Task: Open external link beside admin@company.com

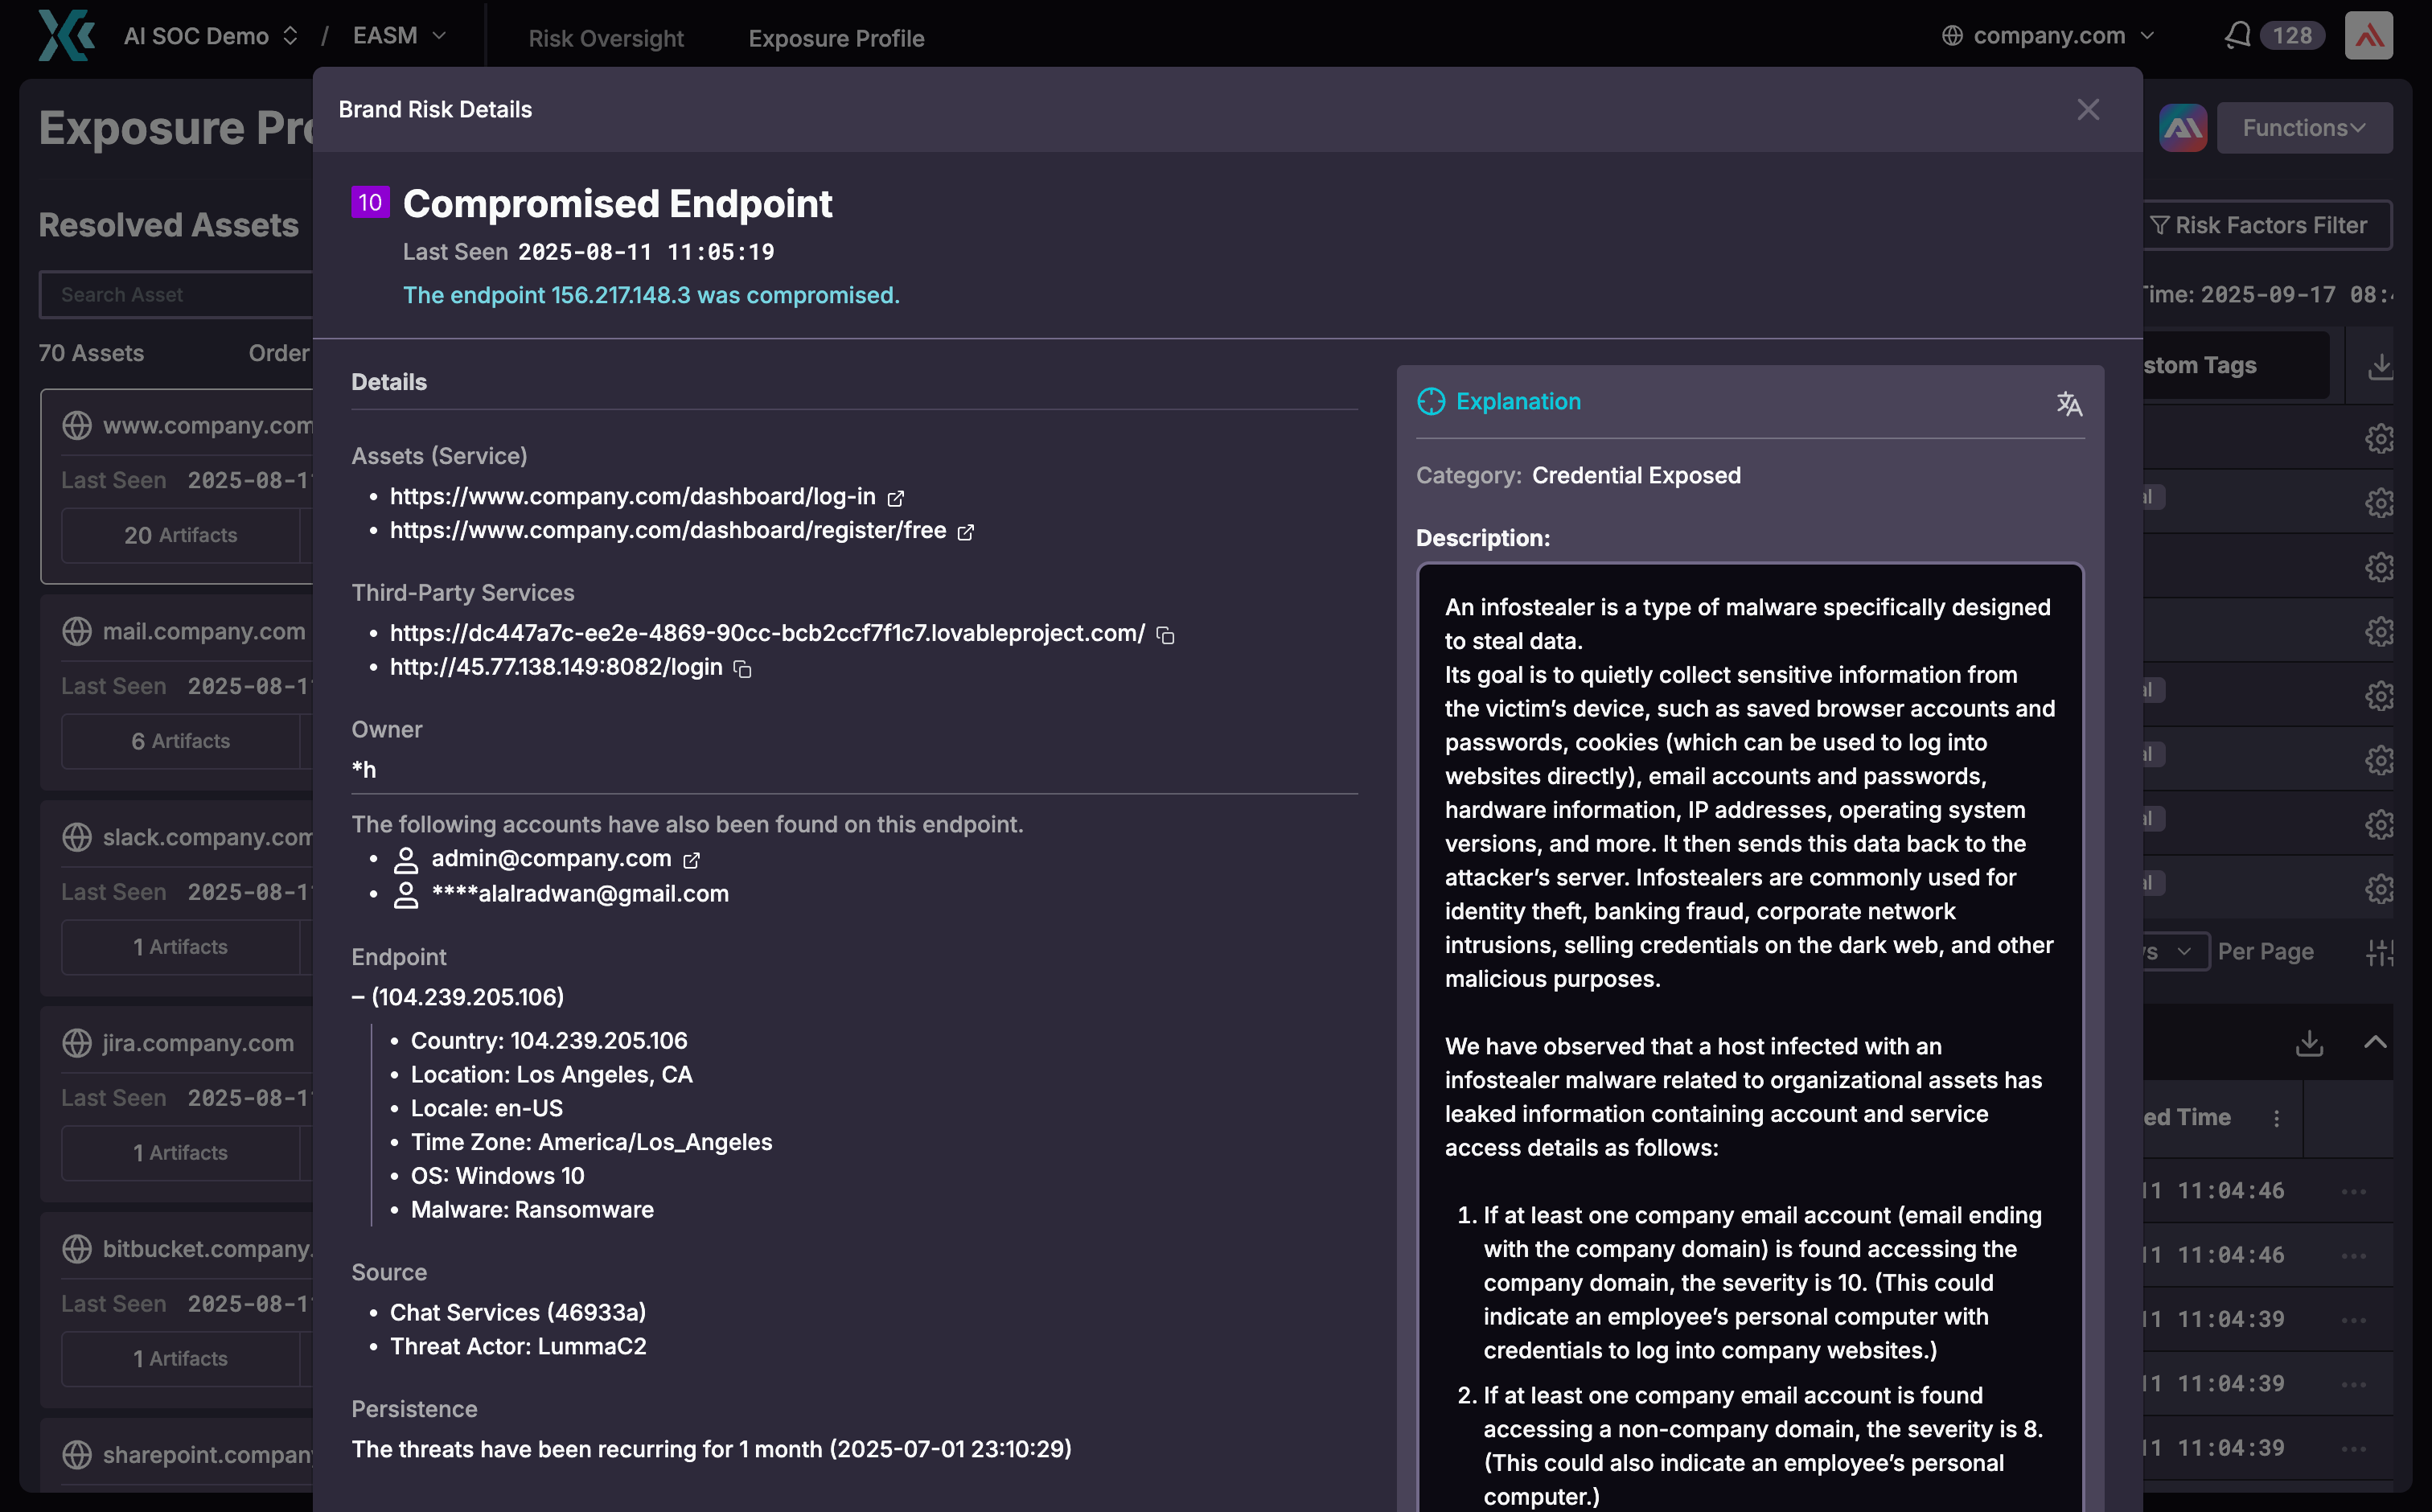Action: point(691,859)
